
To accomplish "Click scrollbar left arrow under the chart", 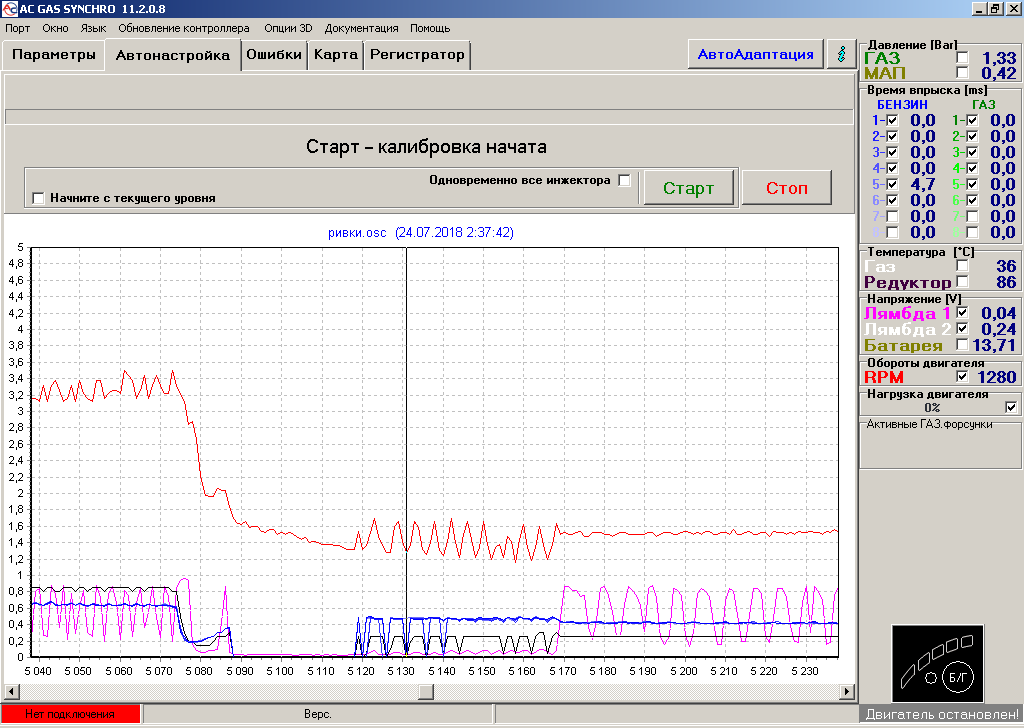I will click(12, 691).
